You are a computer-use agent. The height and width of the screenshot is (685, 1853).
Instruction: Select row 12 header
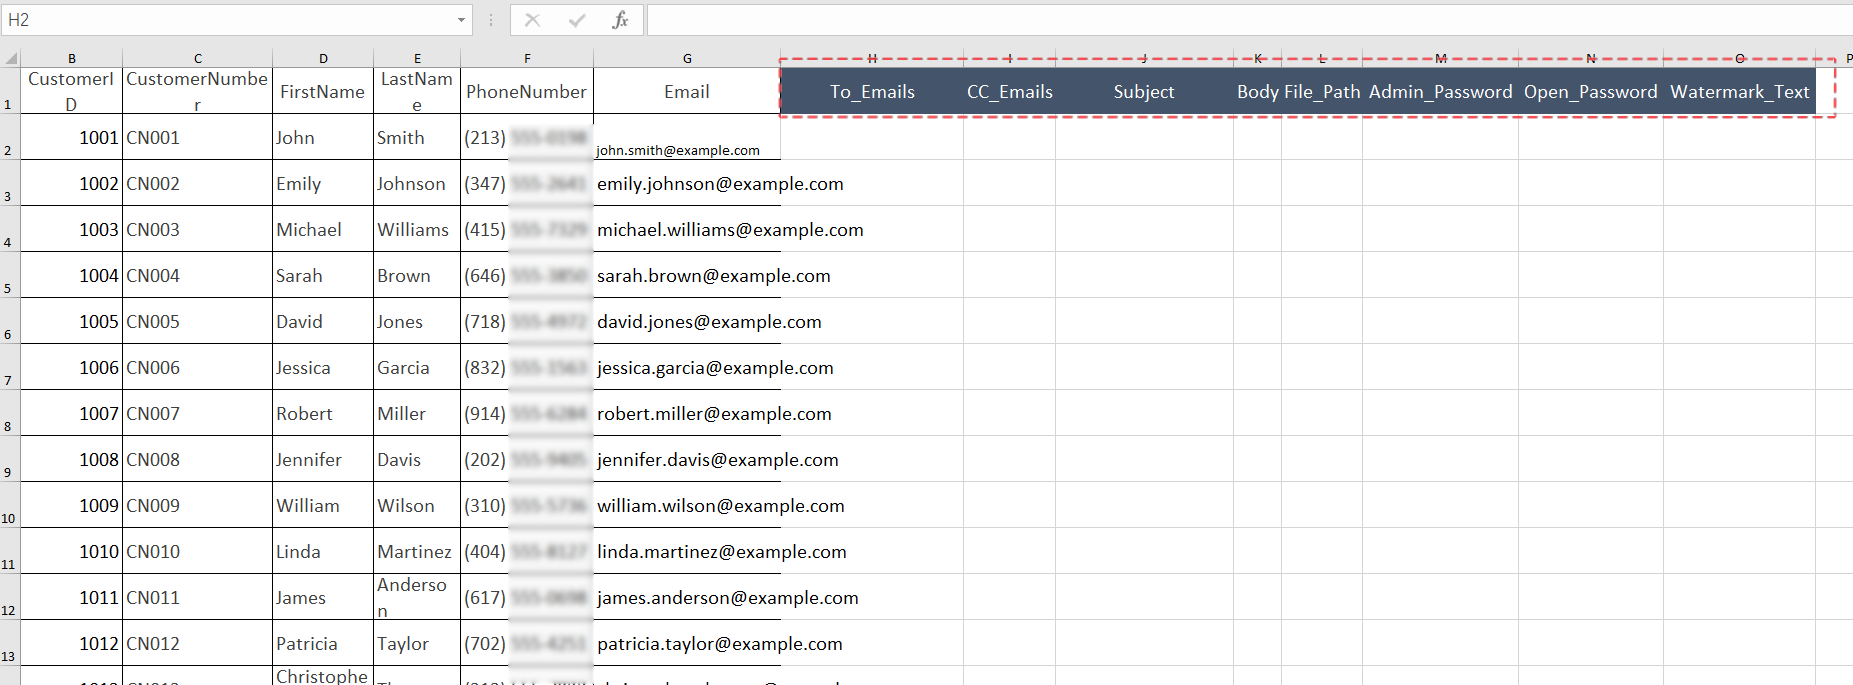[x=10, y=597]
